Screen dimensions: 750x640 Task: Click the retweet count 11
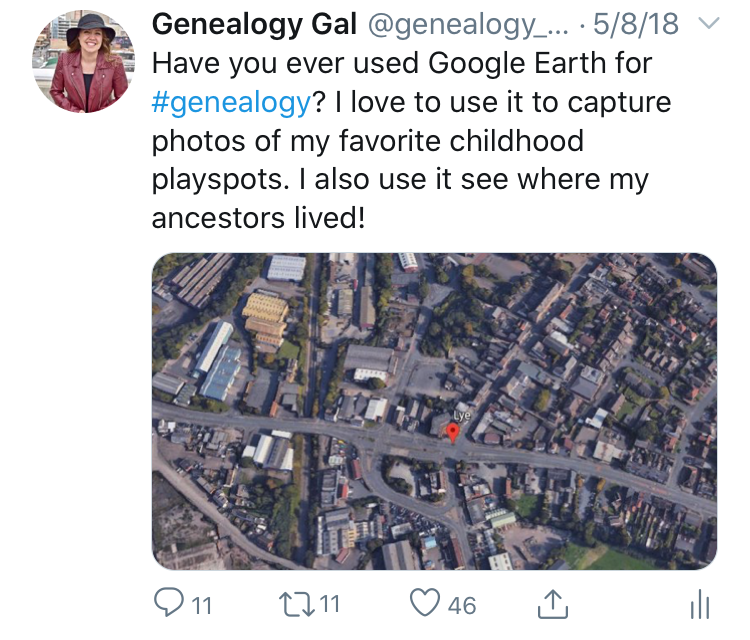pos(330,604)
